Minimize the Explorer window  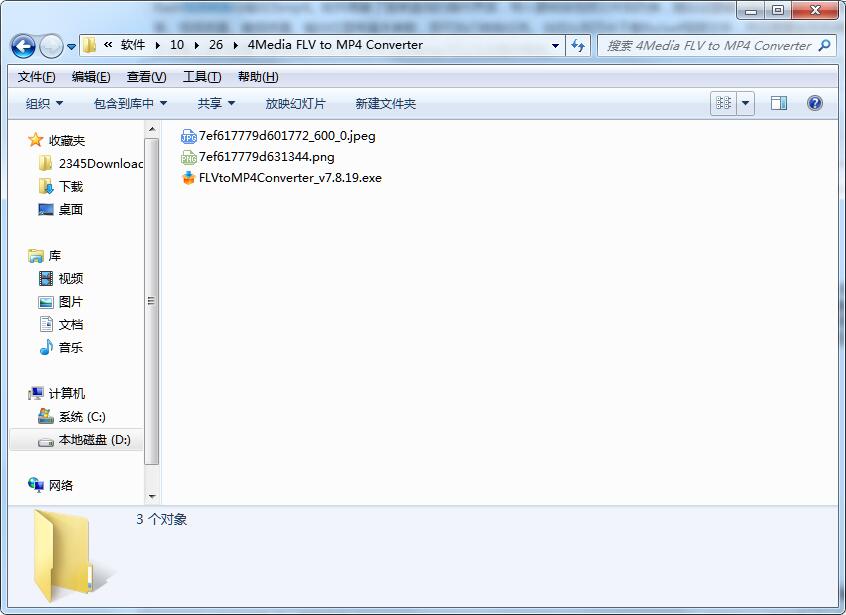pos(751,10)
